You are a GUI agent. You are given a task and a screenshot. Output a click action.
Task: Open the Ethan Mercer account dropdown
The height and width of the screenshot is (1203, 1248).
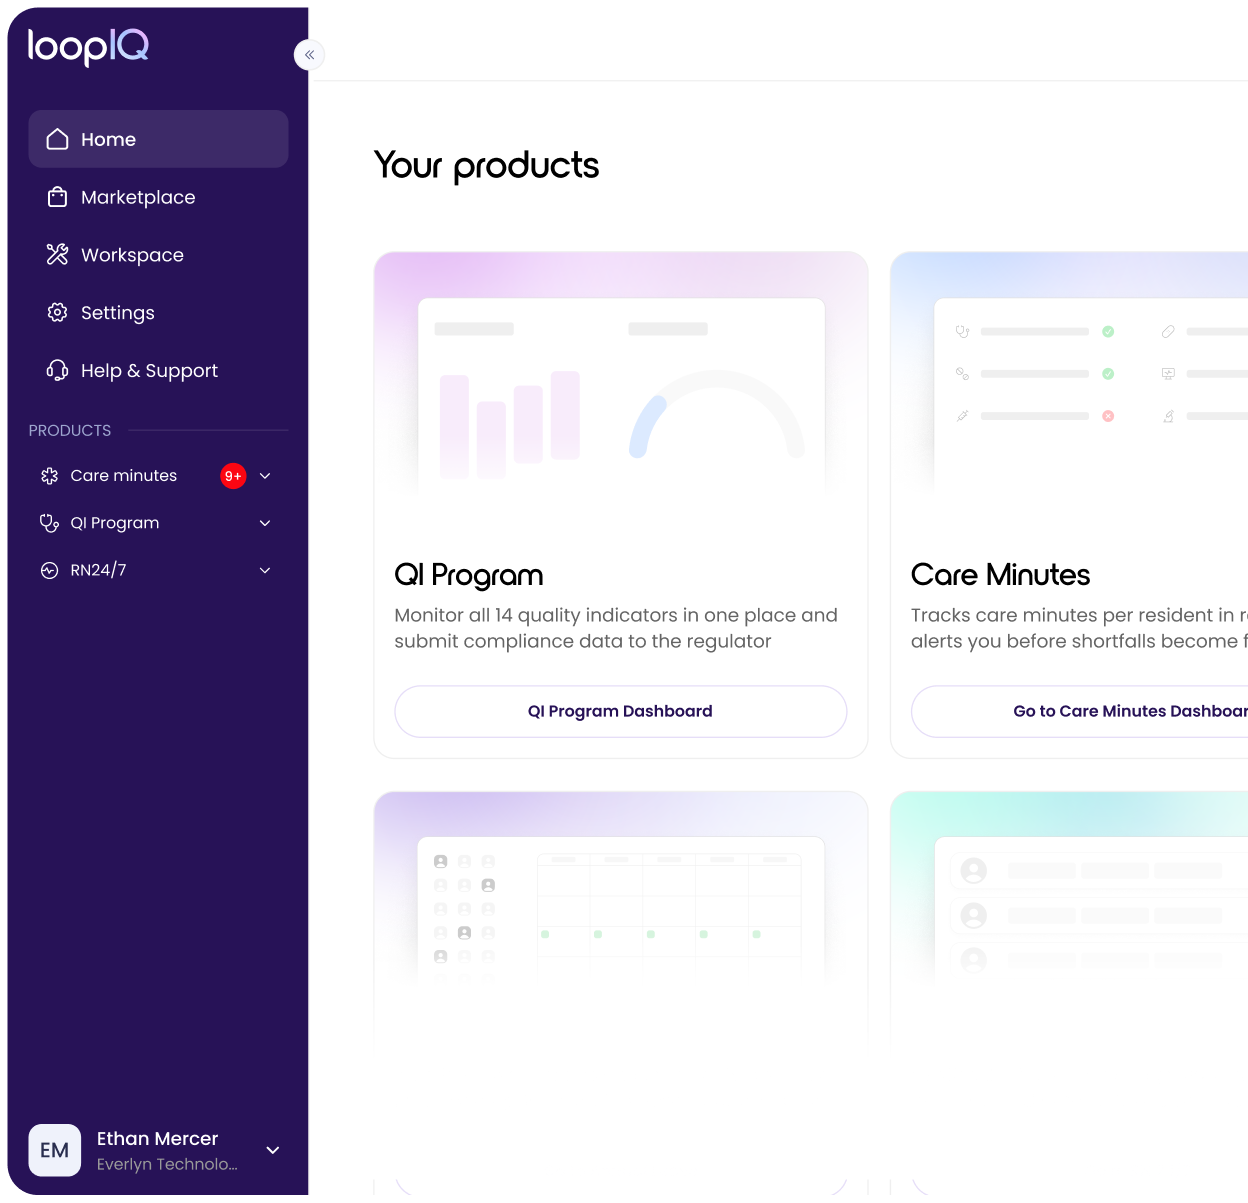pyautogui.click(x=272, y=1150)
